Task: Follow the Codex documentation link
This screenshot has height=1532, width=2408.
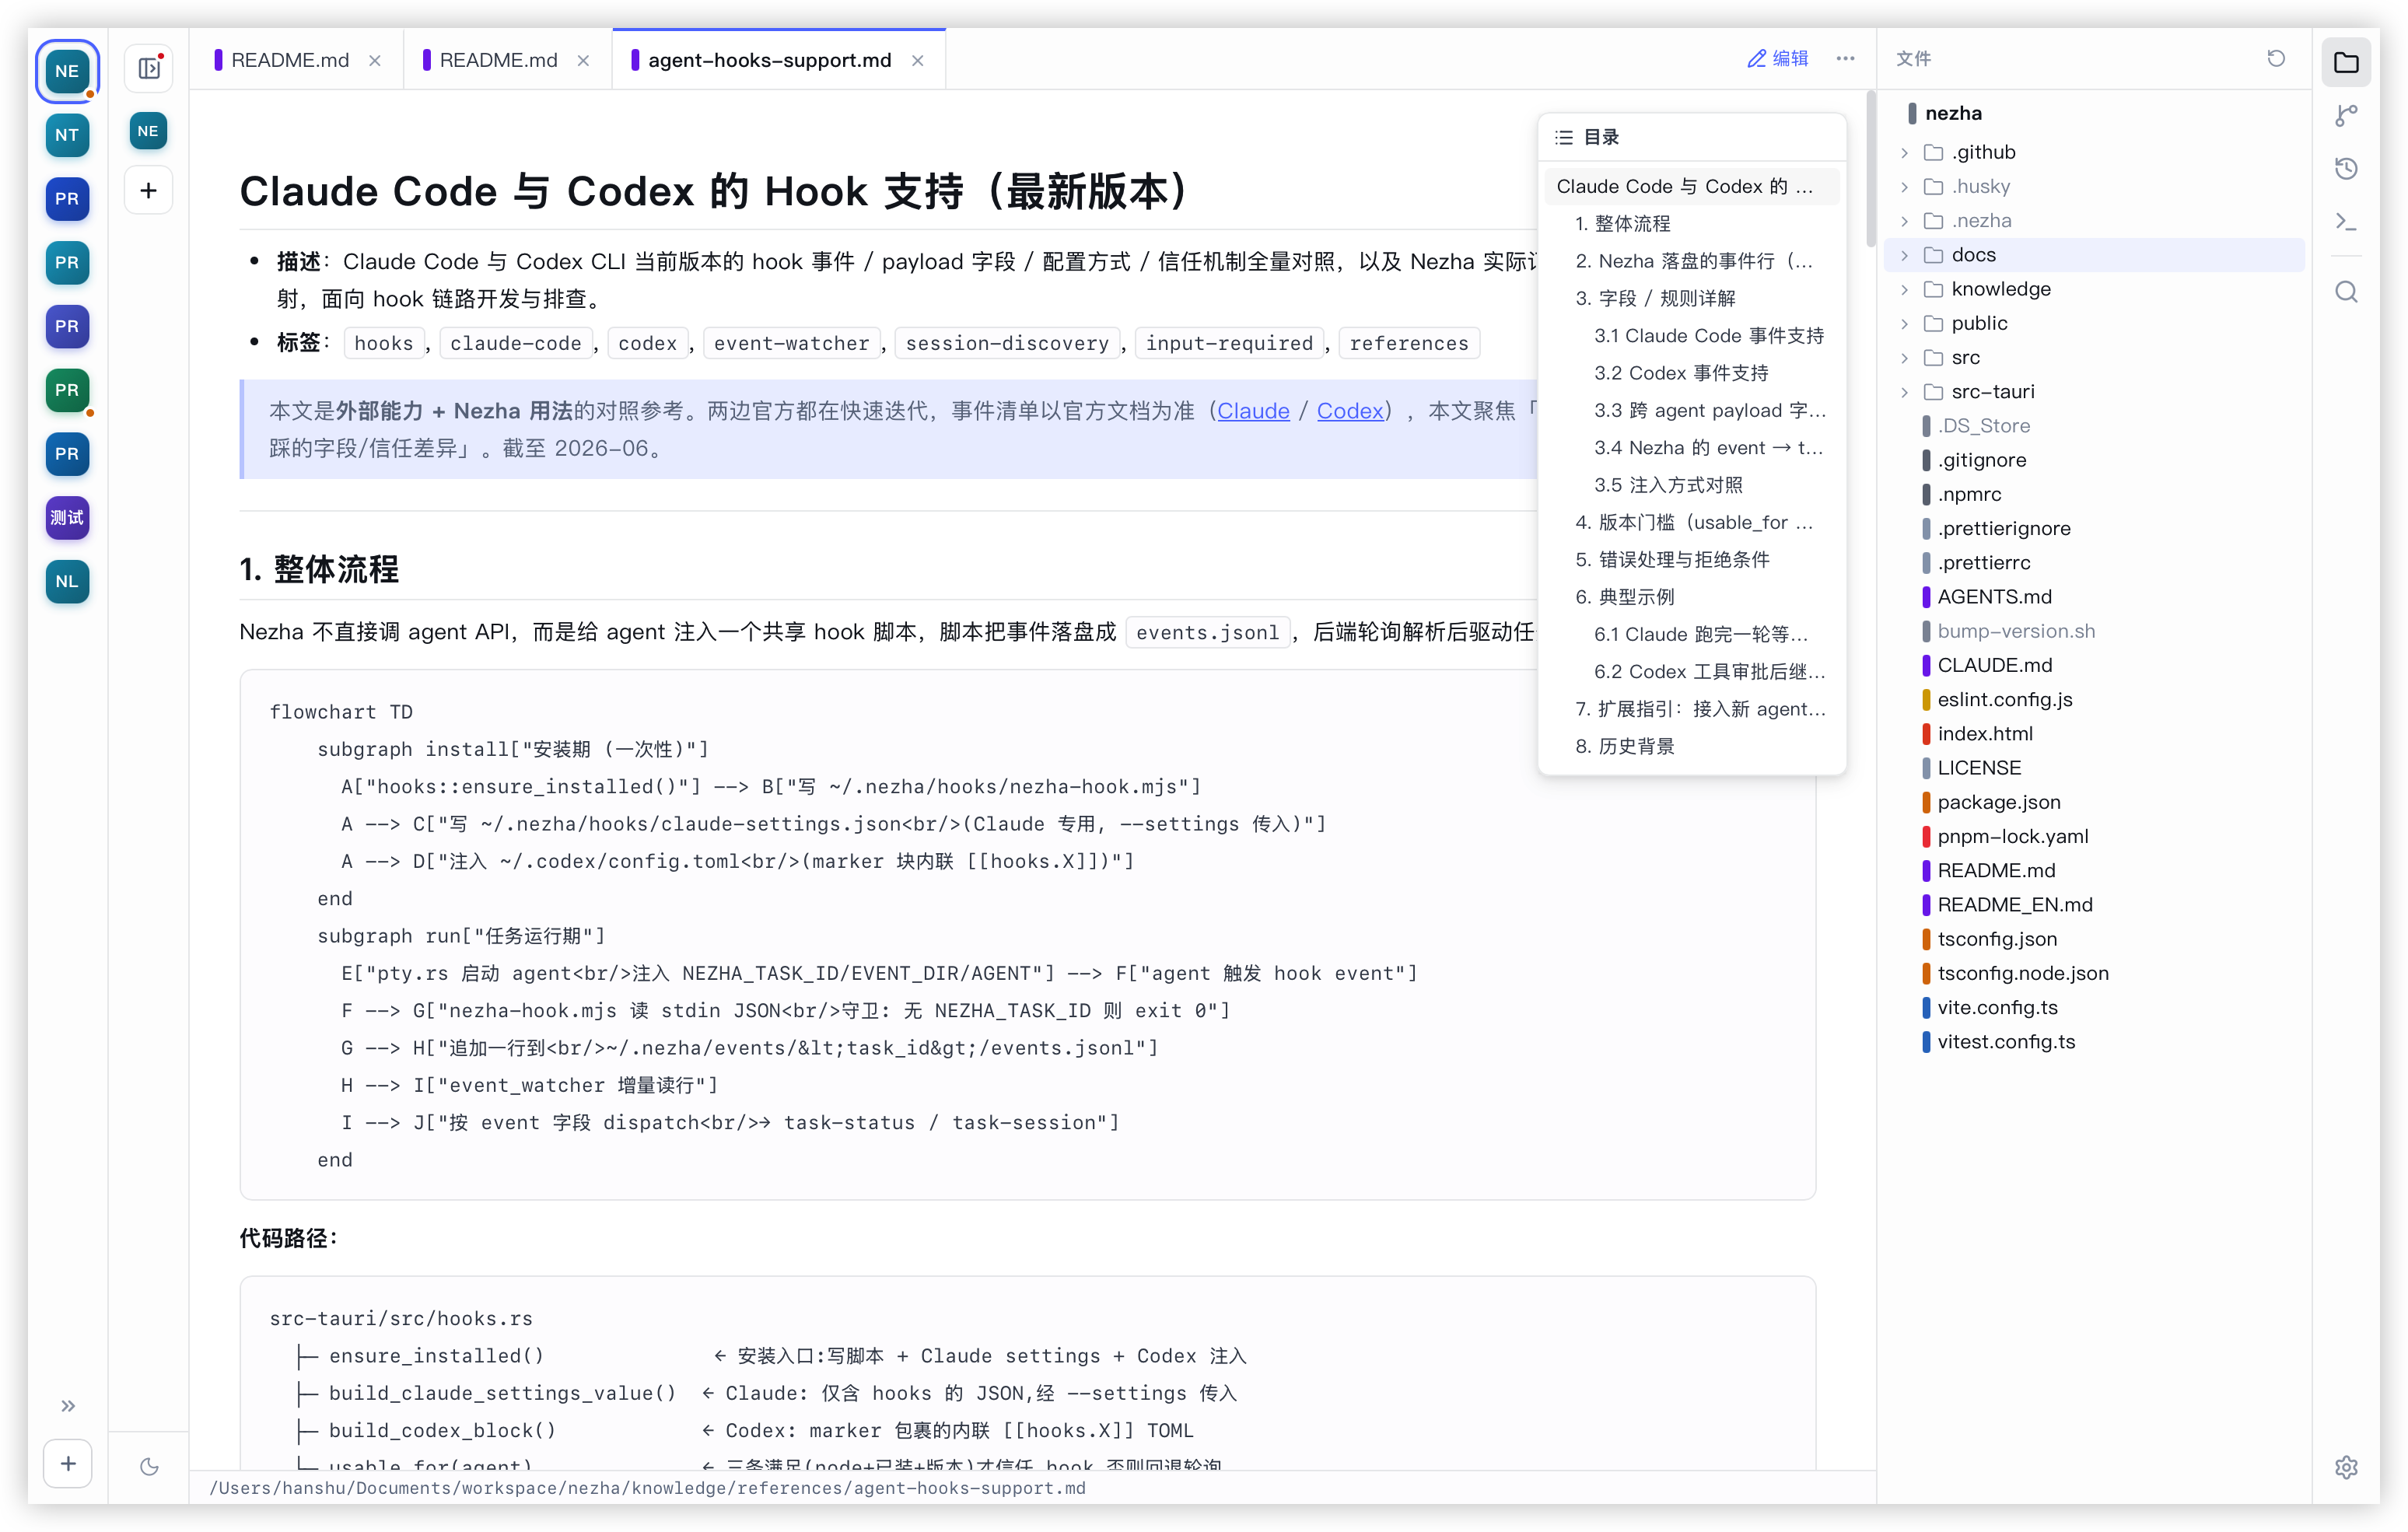Action: (x=1350, y=411)
